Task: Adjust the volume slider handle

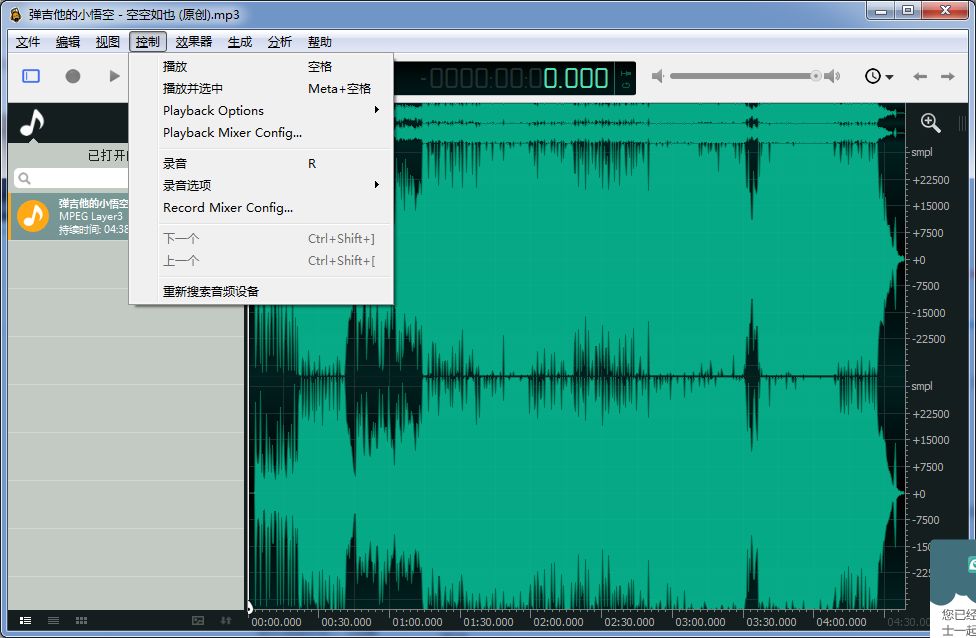Action: coord(815,76)
